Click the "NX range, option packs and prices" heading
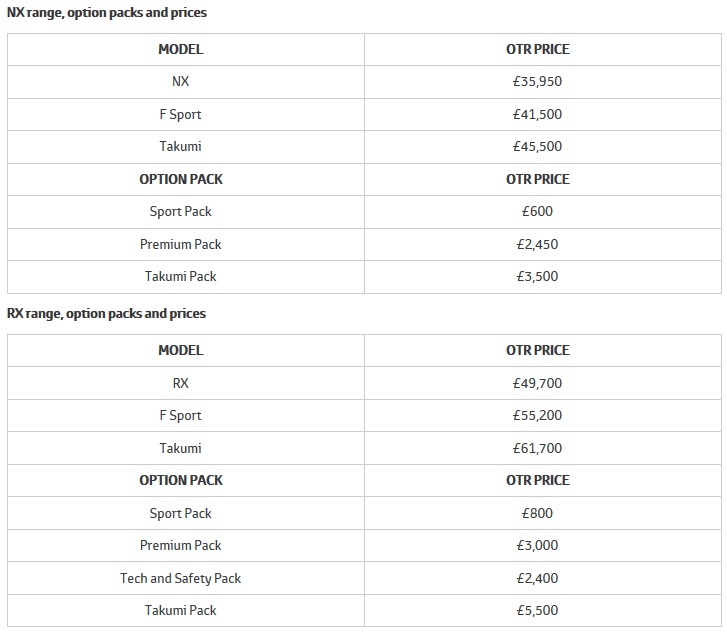Viewport: 727px width, 632px height. [107, 13]
